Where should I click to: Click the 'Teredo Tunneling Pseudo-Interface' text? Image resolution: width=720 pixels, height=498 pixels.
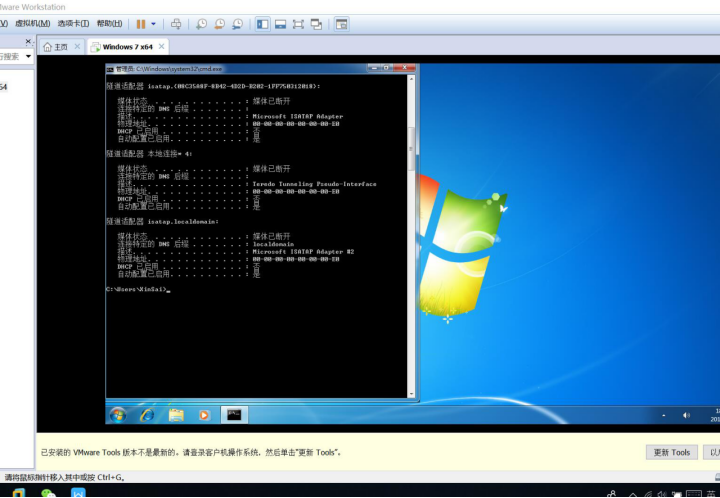pos(315,184)
